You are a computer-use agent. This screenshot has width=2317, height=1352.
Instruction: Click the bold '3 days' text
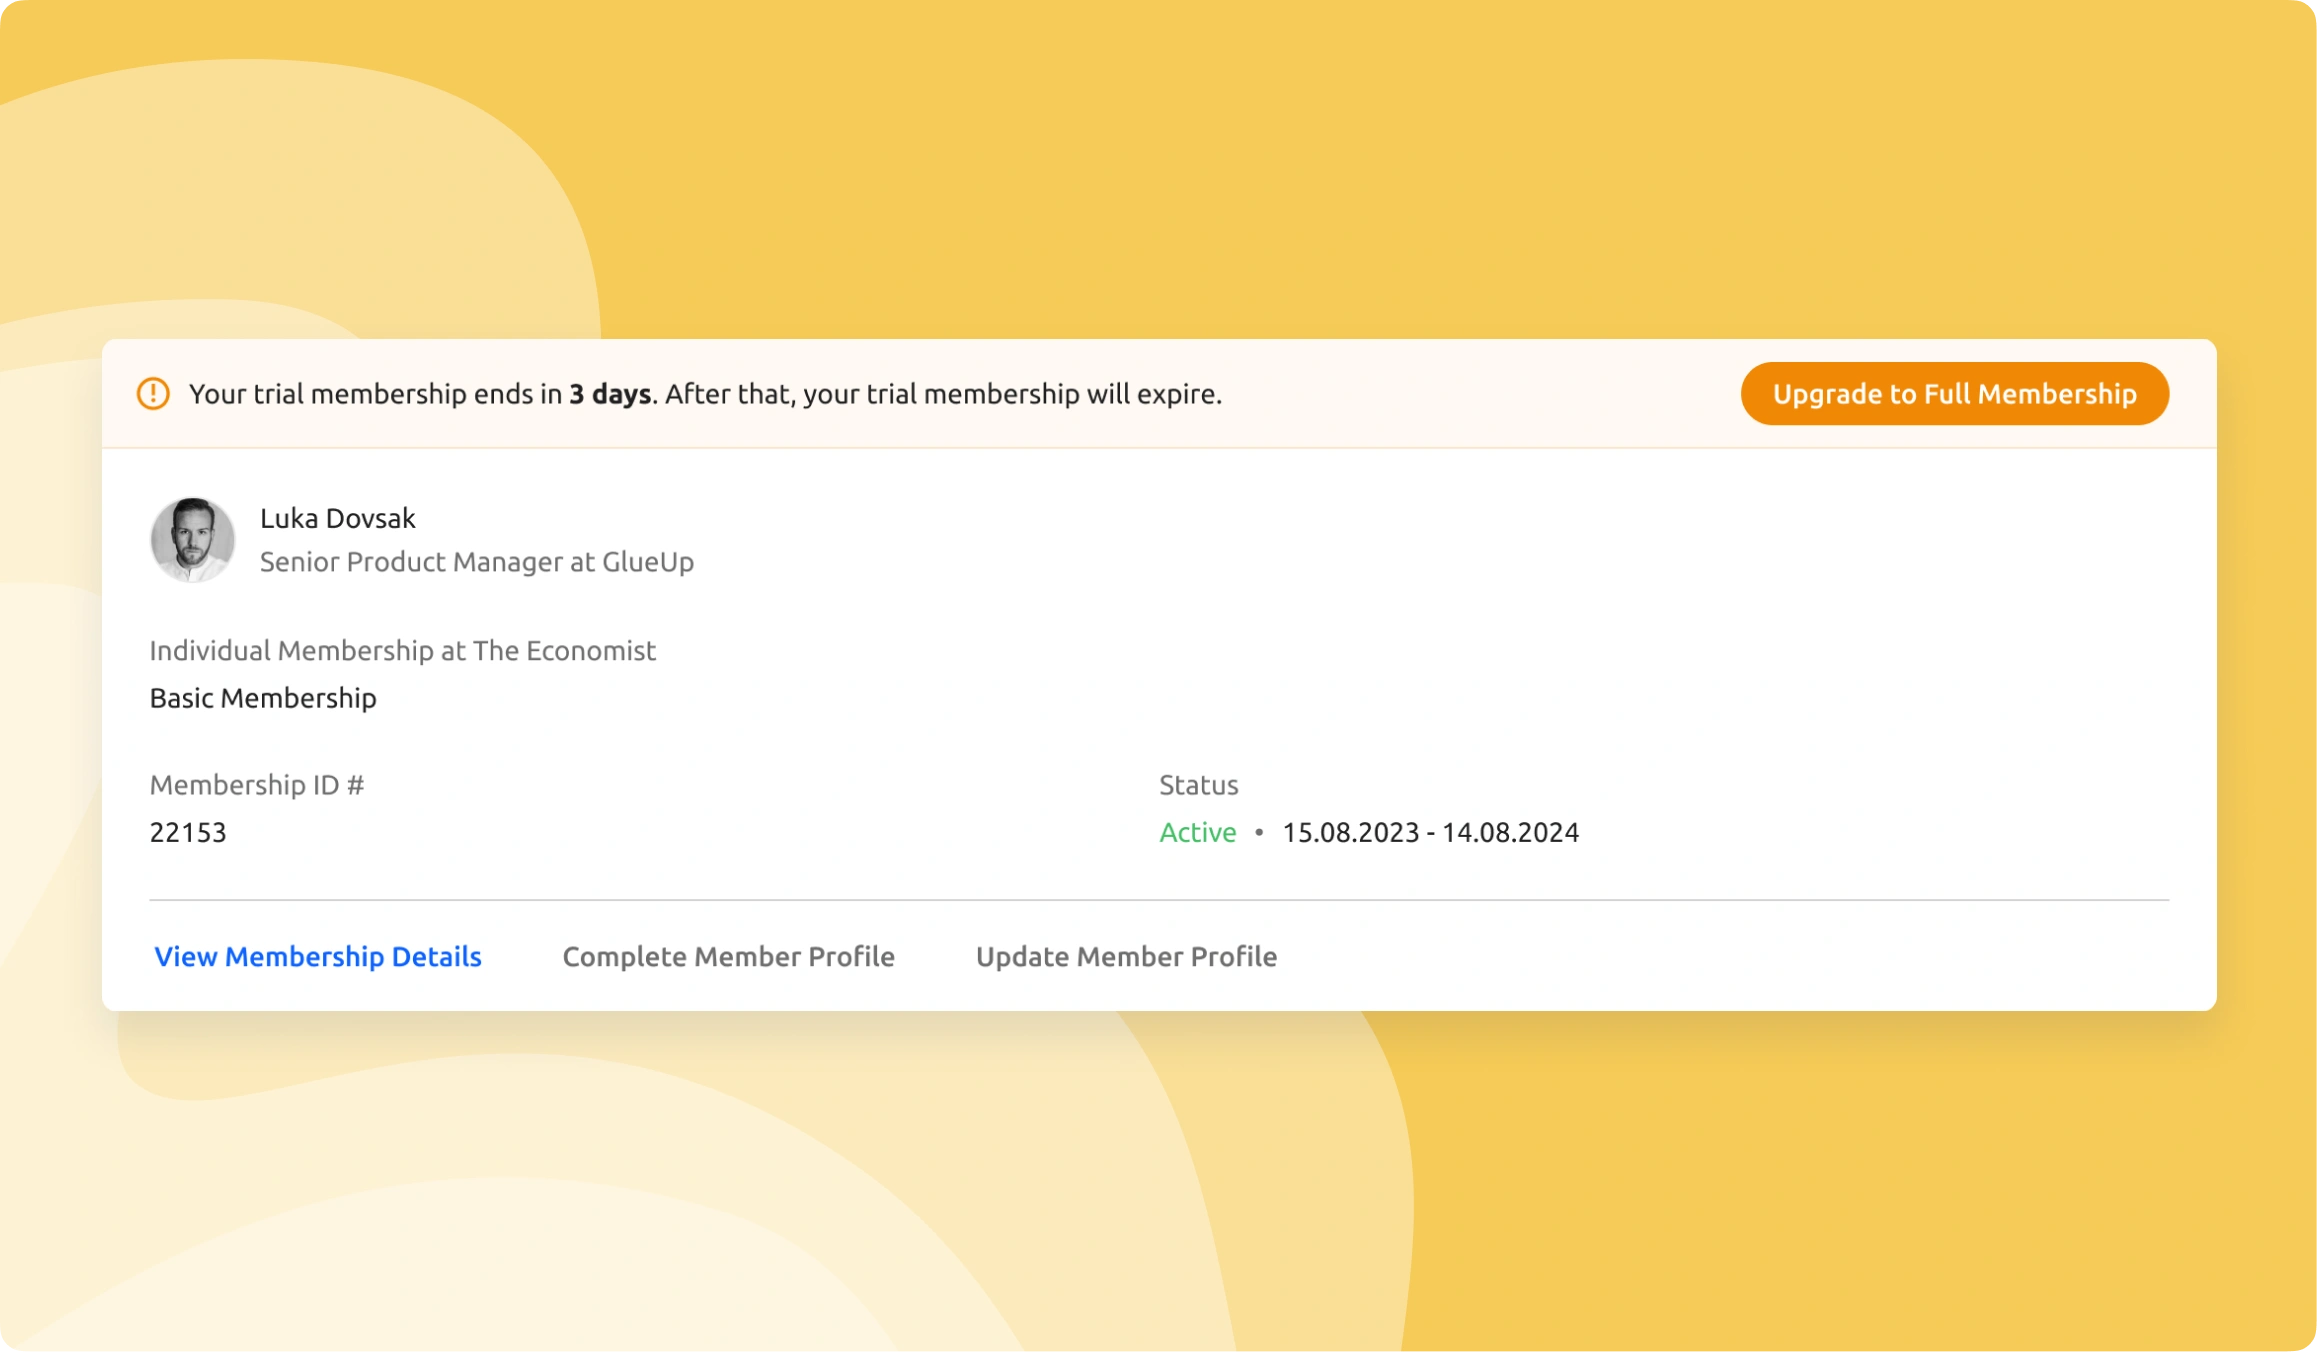pyautogui.click(x=610, y=394)
